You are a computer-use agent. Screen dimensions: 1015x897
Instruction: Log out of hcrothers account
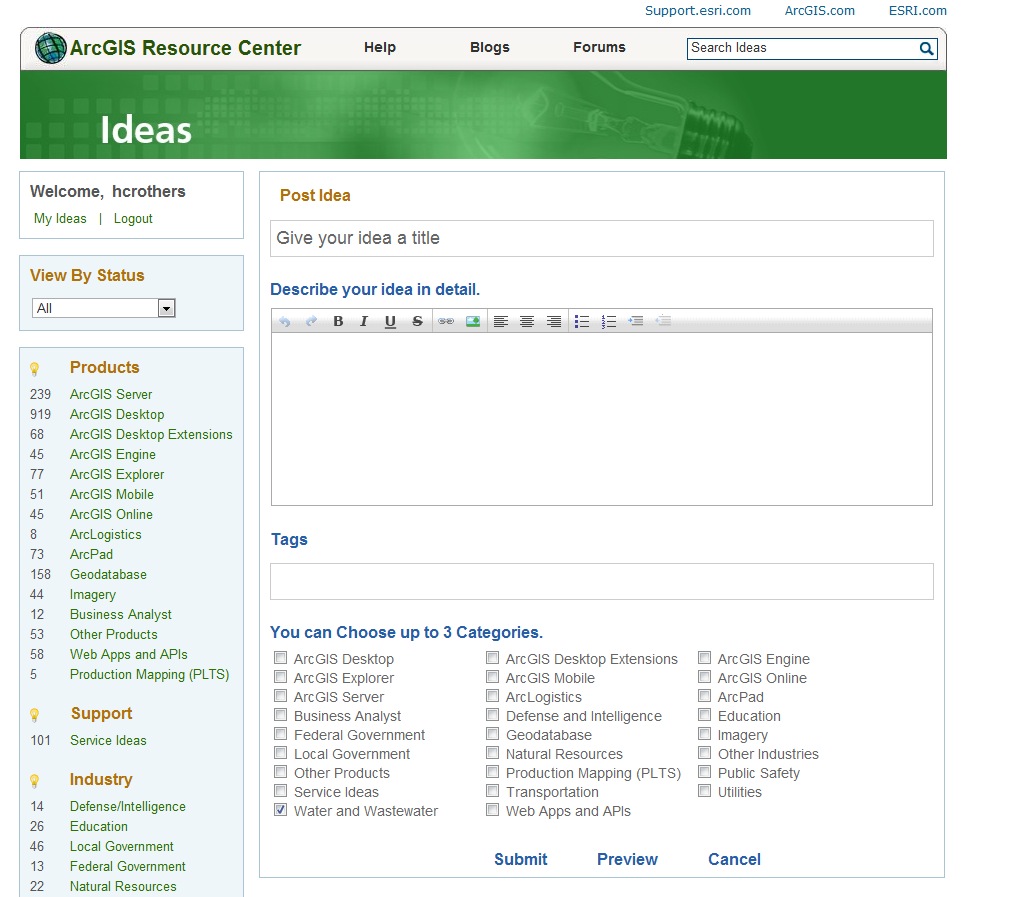click(133, 219)
